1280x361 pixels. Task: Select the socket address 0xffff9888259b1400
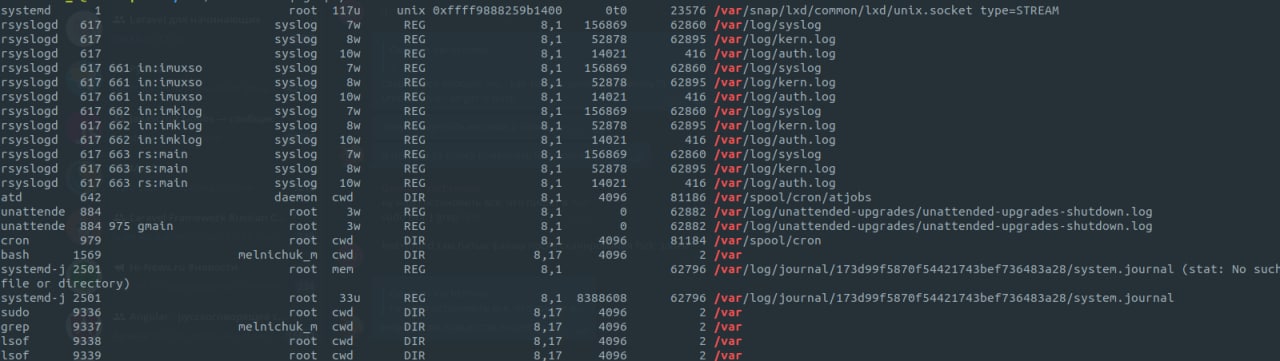[x=497, y=10]
